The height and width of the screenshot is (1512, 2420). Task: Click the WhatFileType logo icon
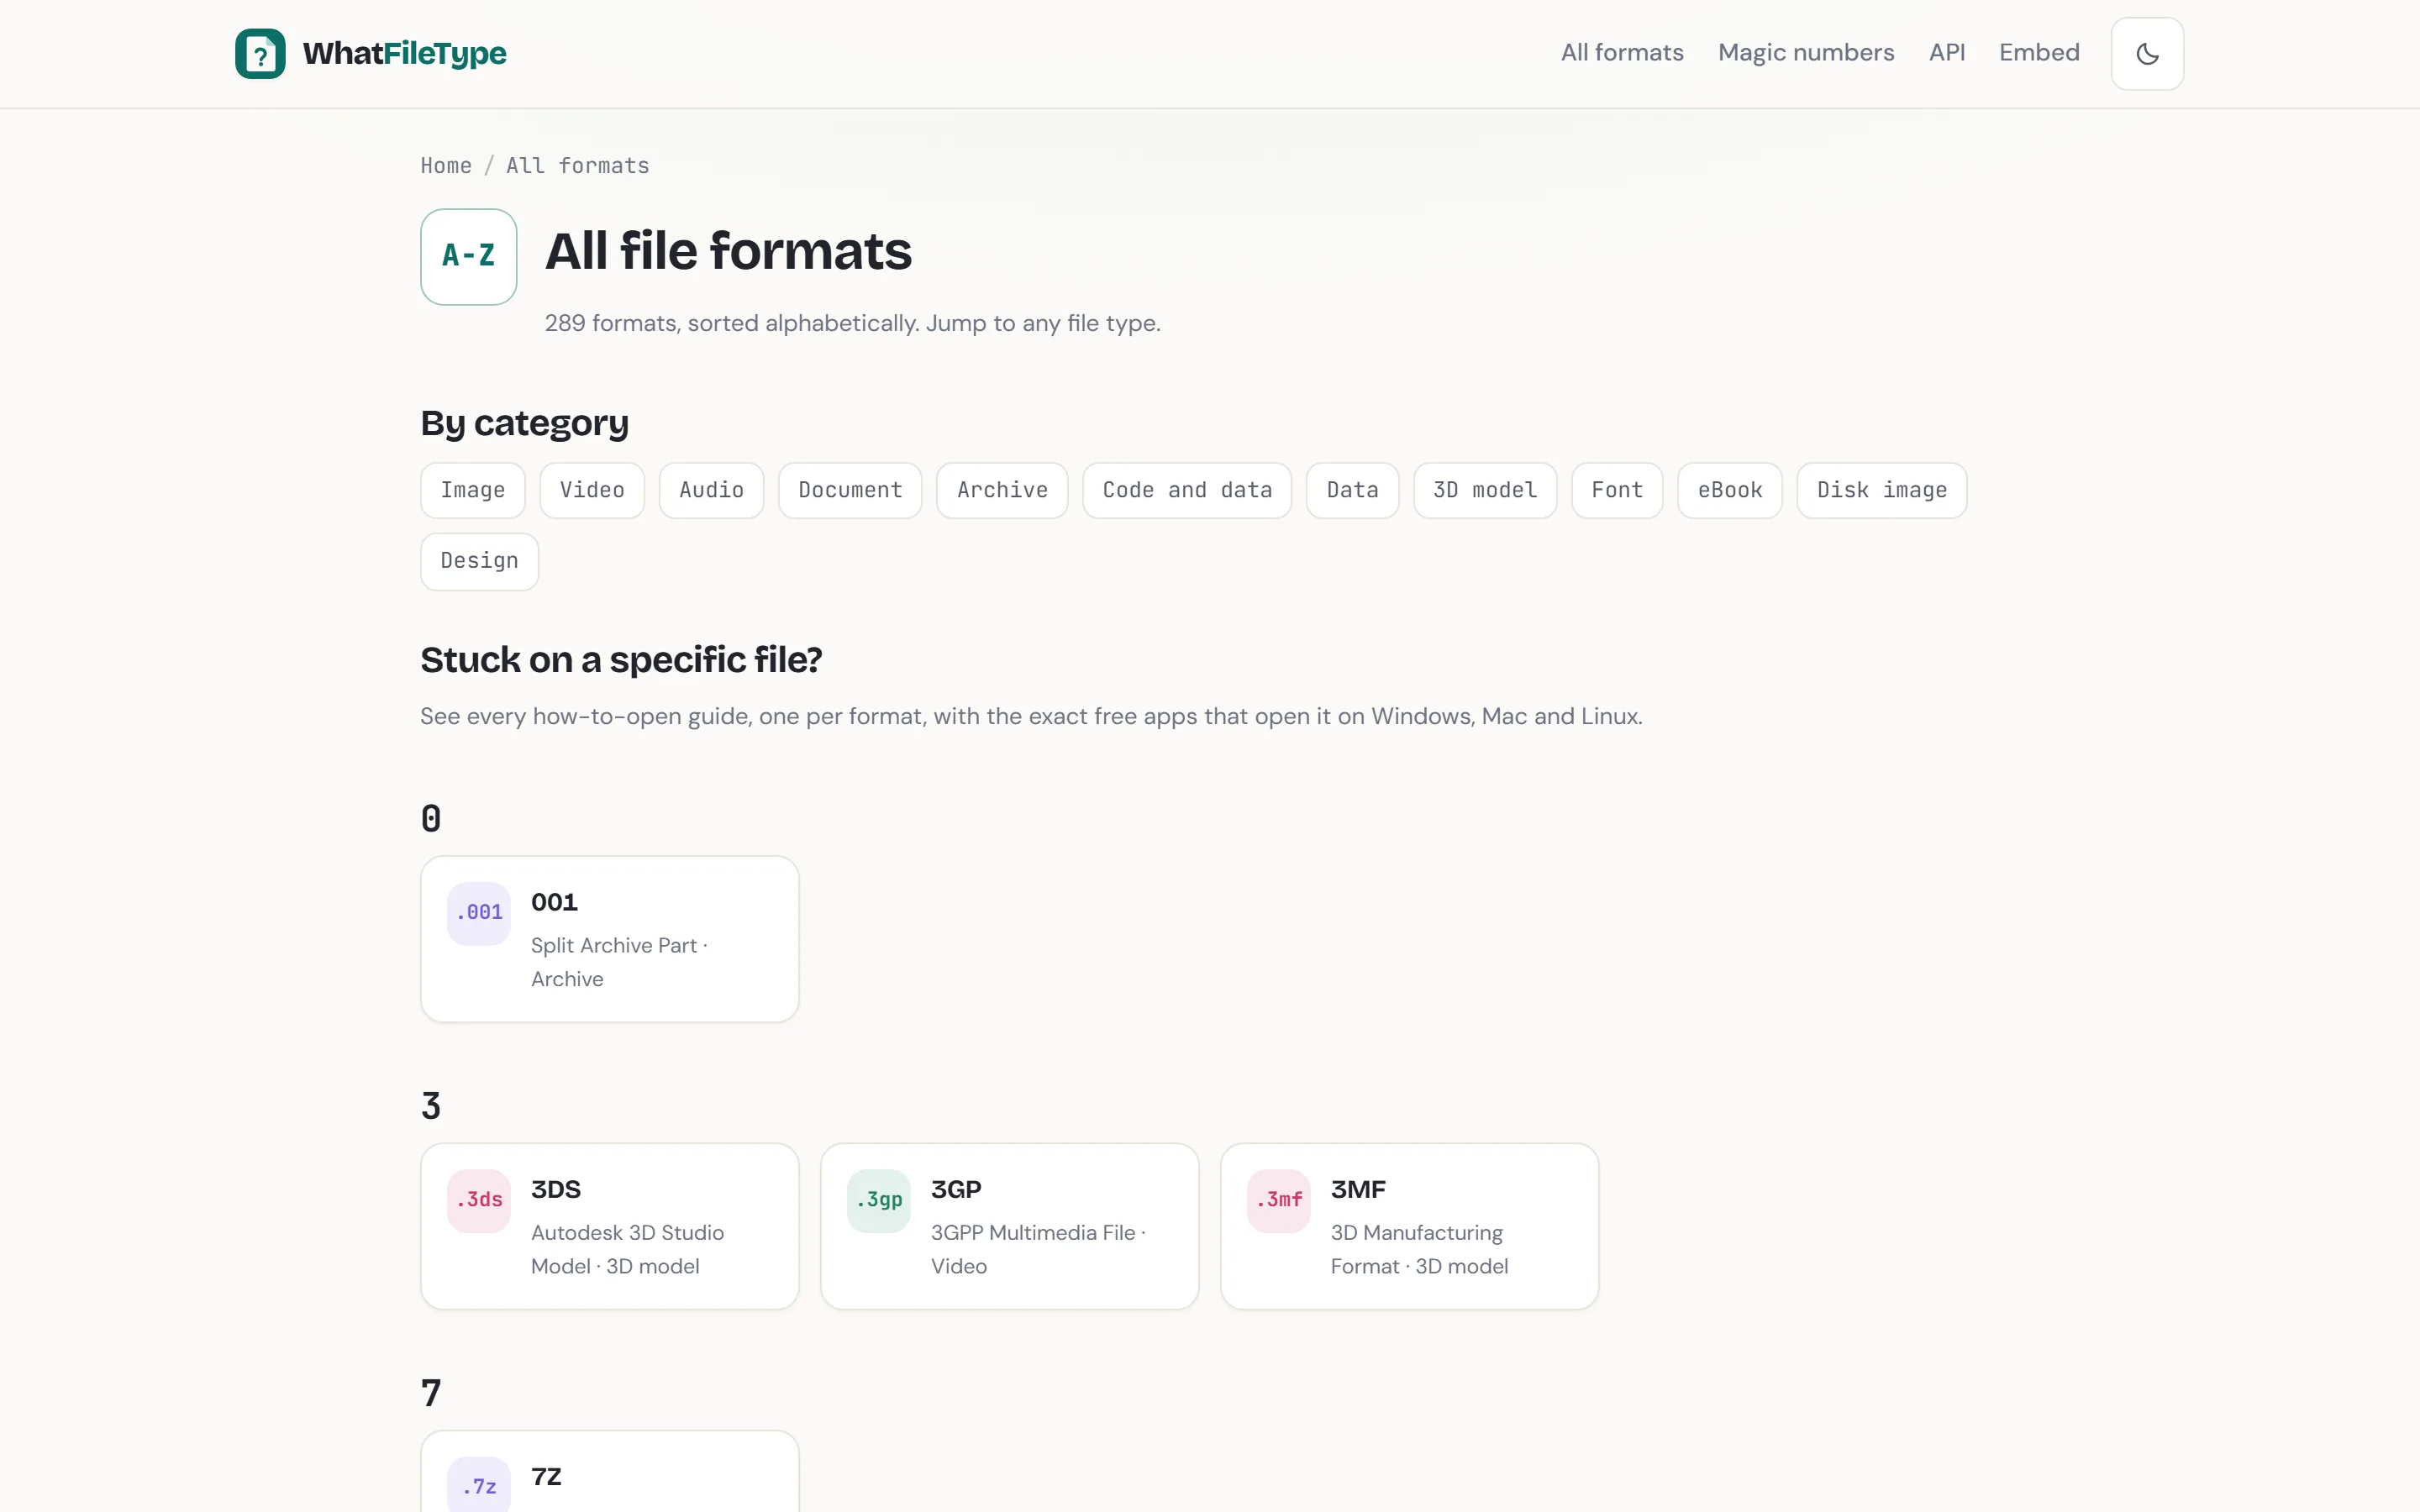pos(260,53)
